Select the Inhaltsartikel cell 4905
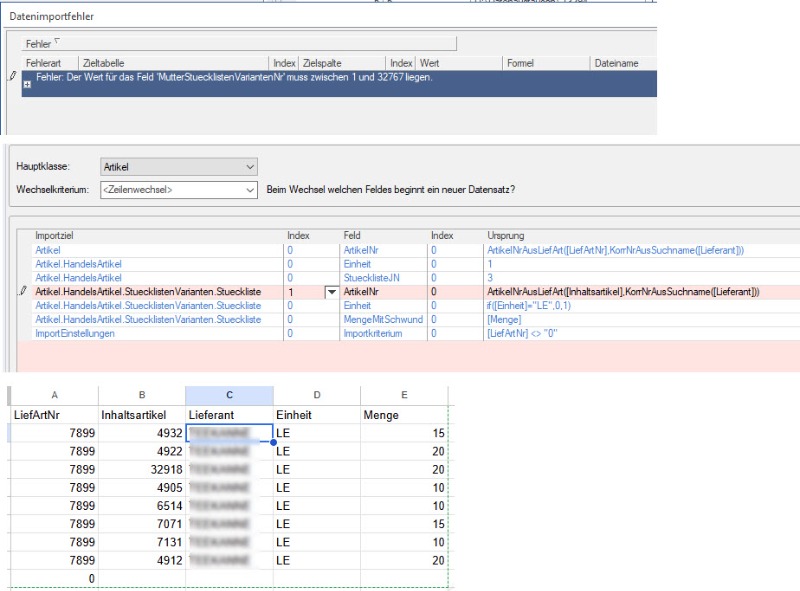The height and width of the screenshot is (591, 800). (142, 487)
